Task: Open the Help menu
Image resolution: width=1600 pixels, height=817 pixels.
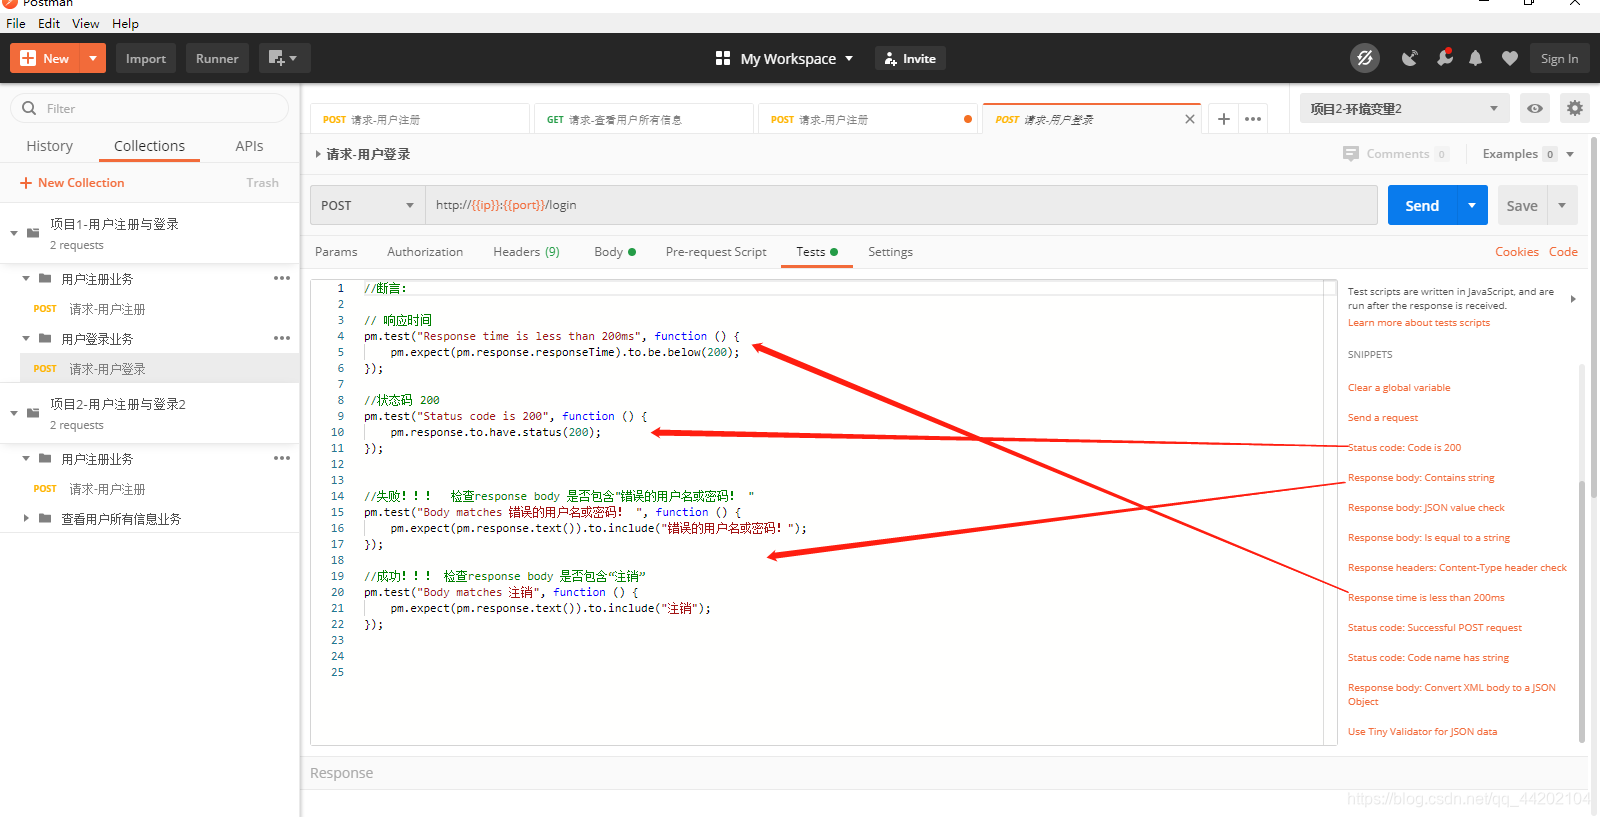Action: click(125, 23)
